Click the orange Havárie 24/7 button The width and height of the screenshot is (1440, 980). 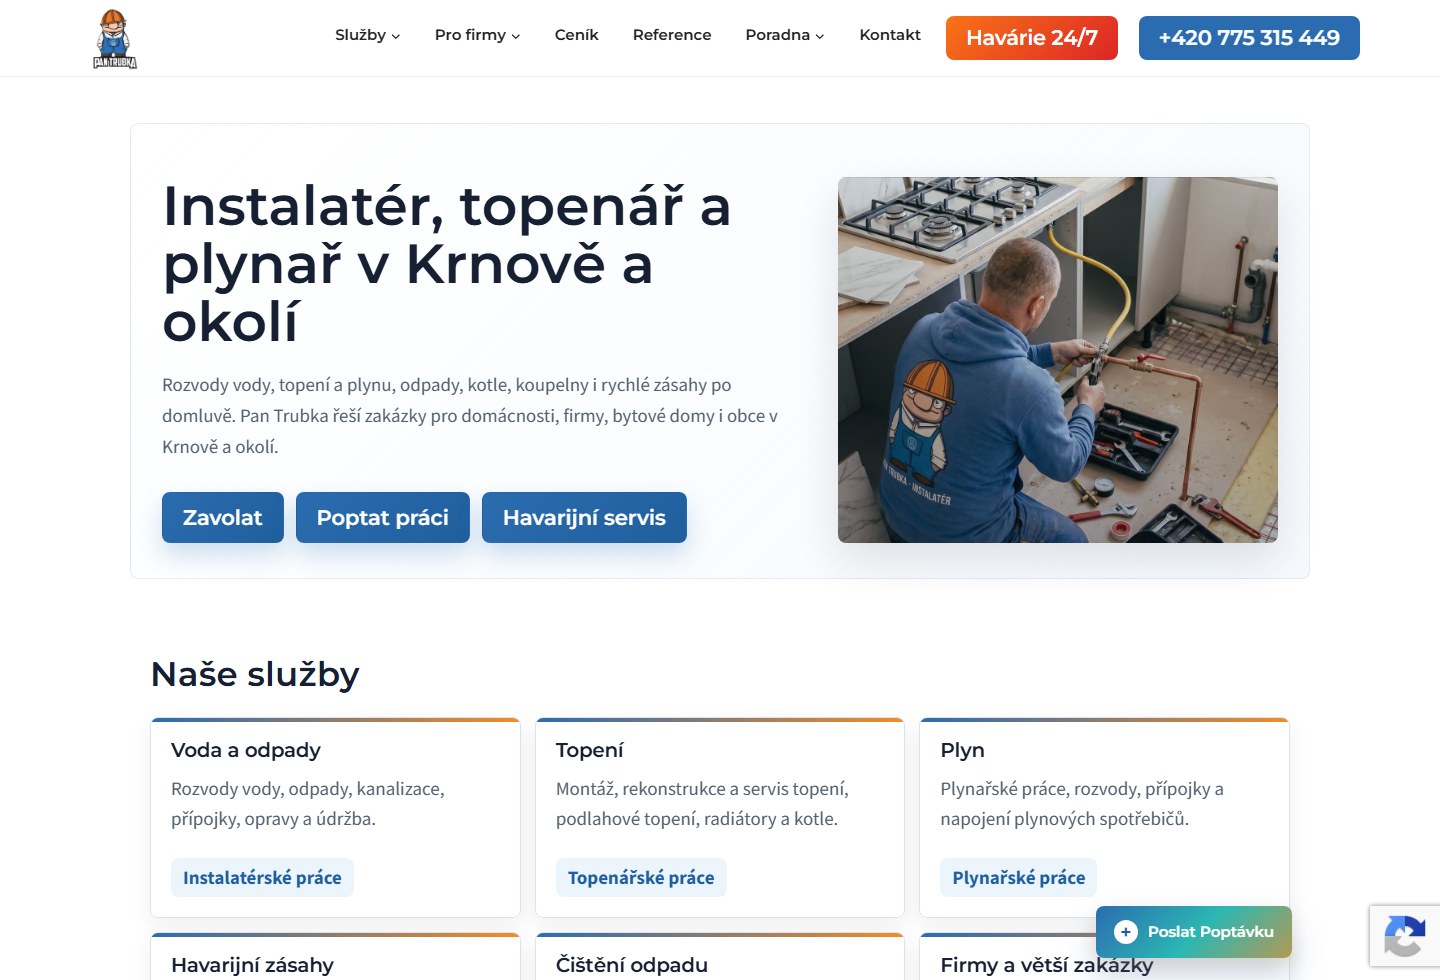point(1032,38)
